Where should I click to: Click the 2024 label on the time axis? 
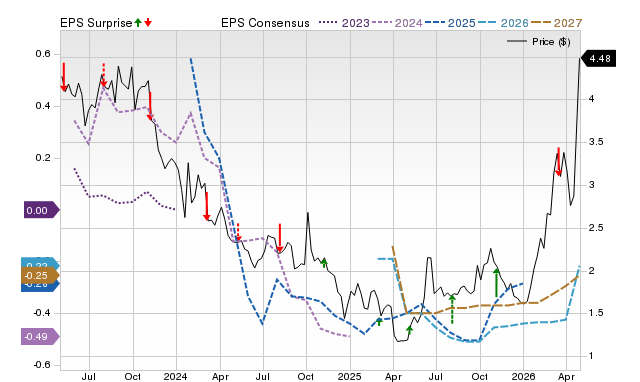(176, 376)
